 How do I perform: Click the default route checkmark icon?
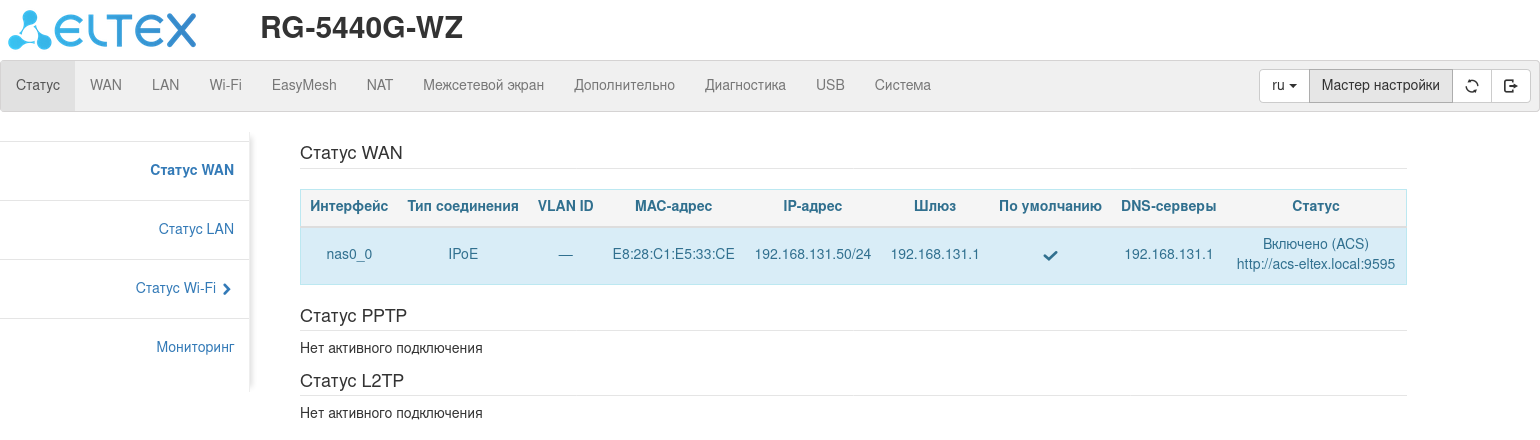click(1050, 256)
